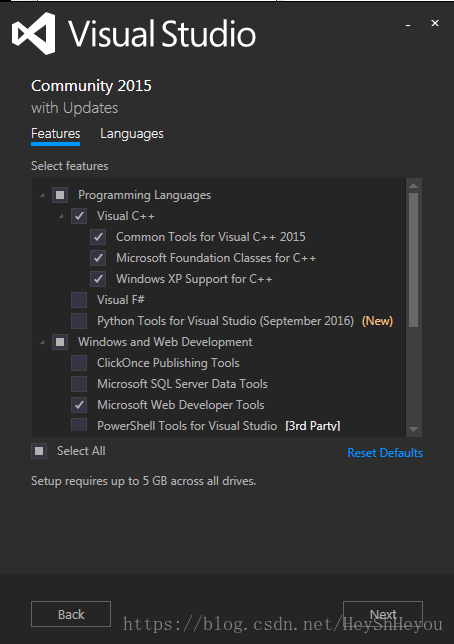Viewport: 454px width, 644px height.
Task: Click the scrollbar down arrow
Action: [x=413, y=429]
